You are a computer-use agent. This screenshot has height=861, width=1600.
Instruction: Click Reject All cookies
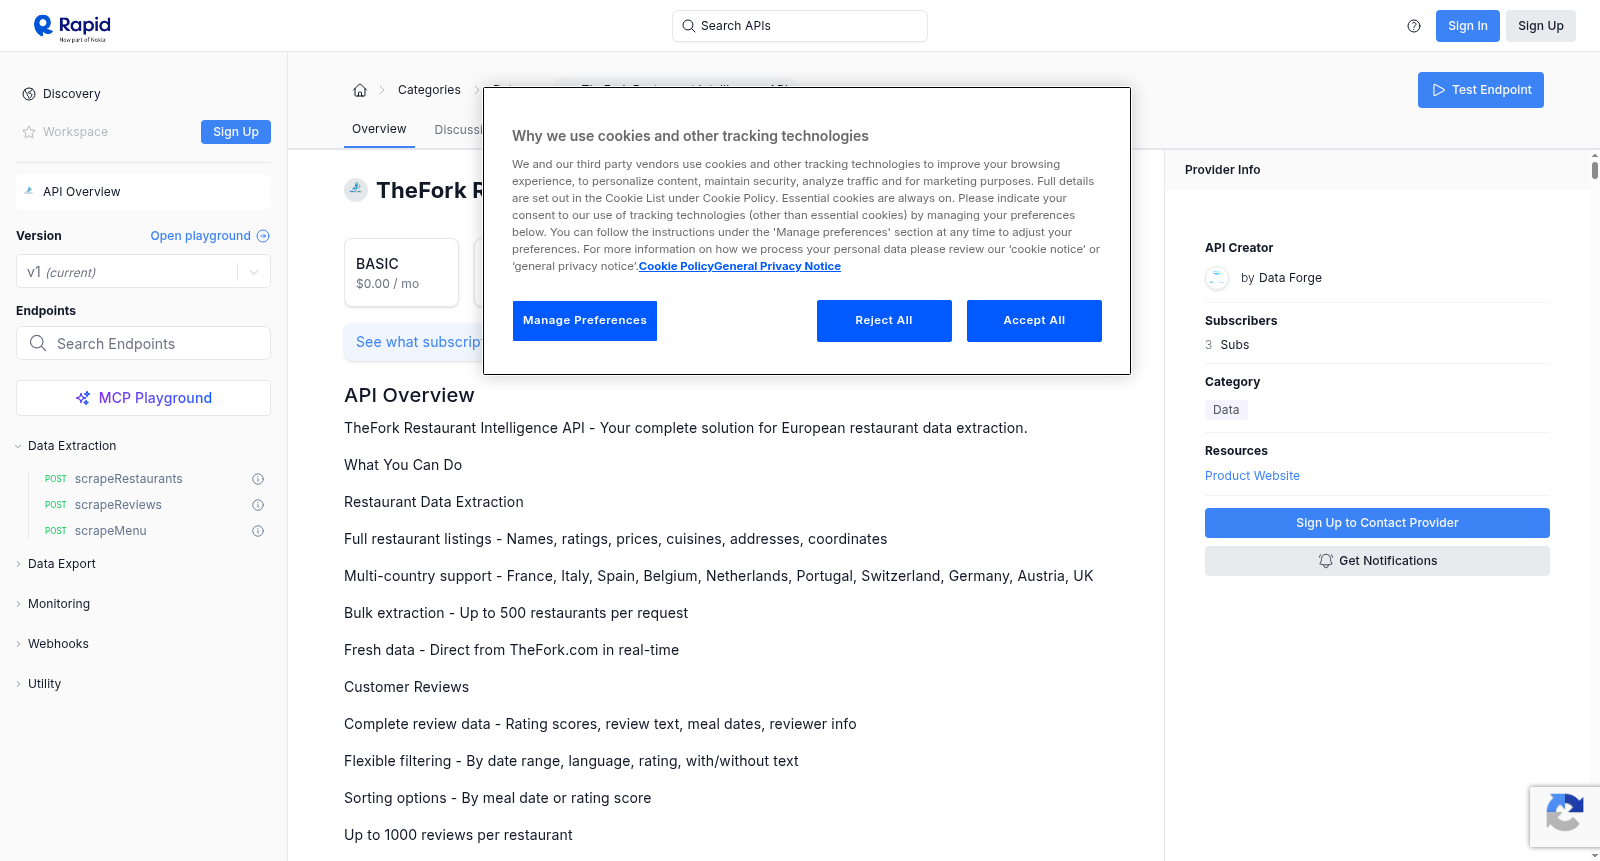884,321
